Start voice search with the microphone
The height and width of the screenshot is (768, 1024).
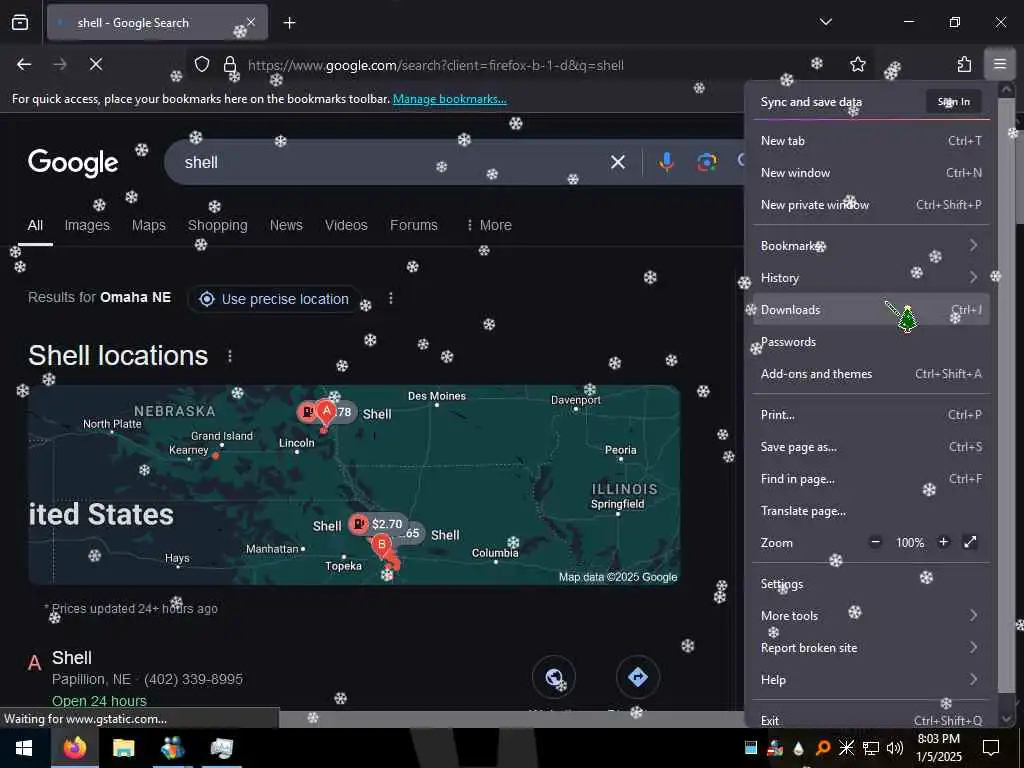click(666, 162)
